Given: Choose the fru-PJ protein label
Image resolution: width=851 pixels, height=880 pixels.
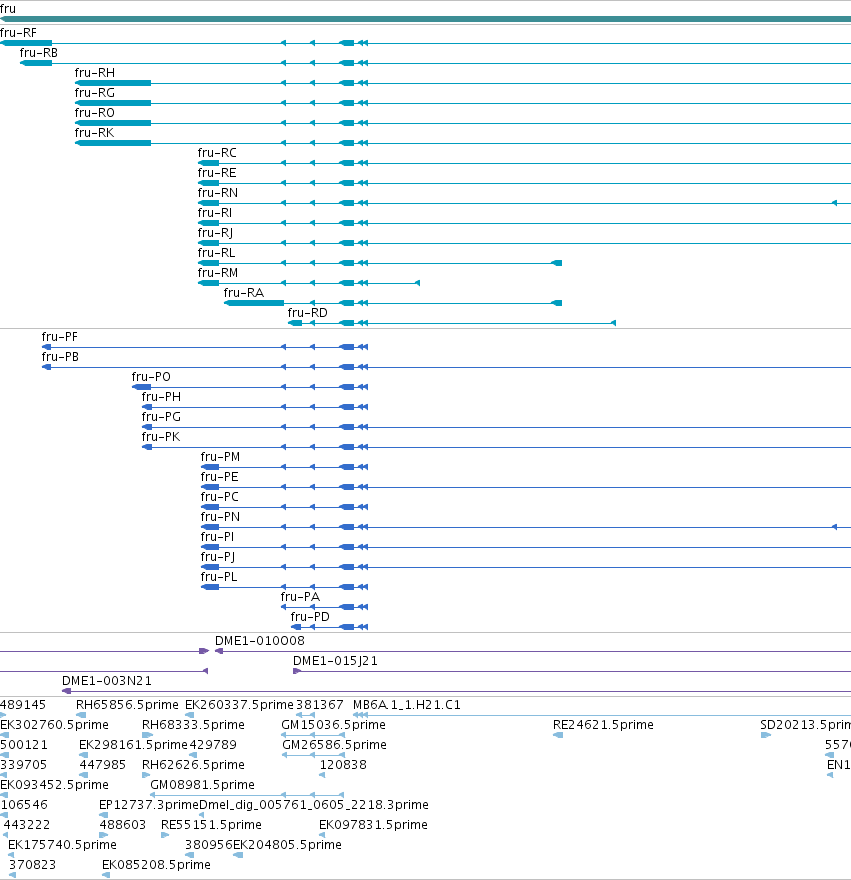Looking at the screenshot, I should tap(218, 557).
